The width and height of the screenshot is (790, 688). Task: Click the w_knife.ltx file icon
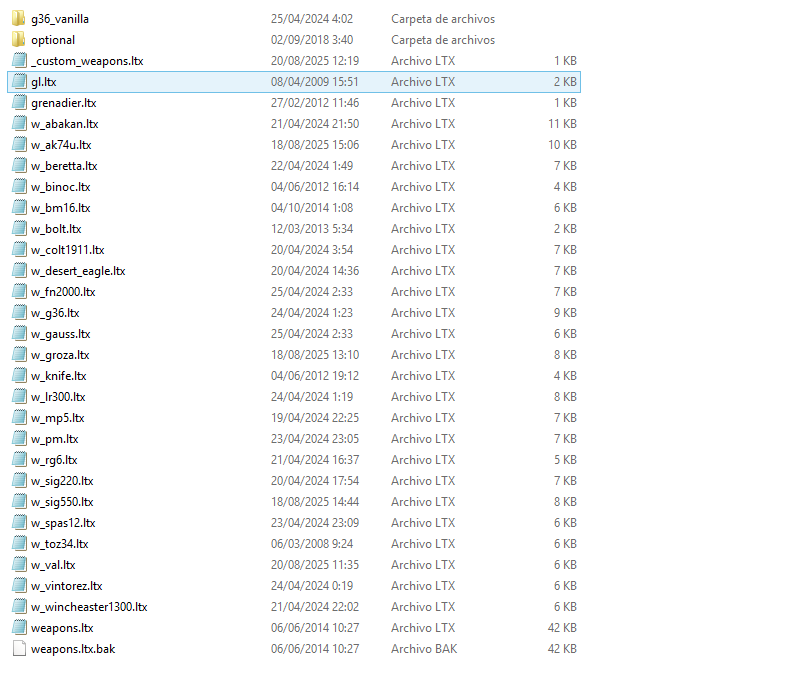(x=19, y=376)
